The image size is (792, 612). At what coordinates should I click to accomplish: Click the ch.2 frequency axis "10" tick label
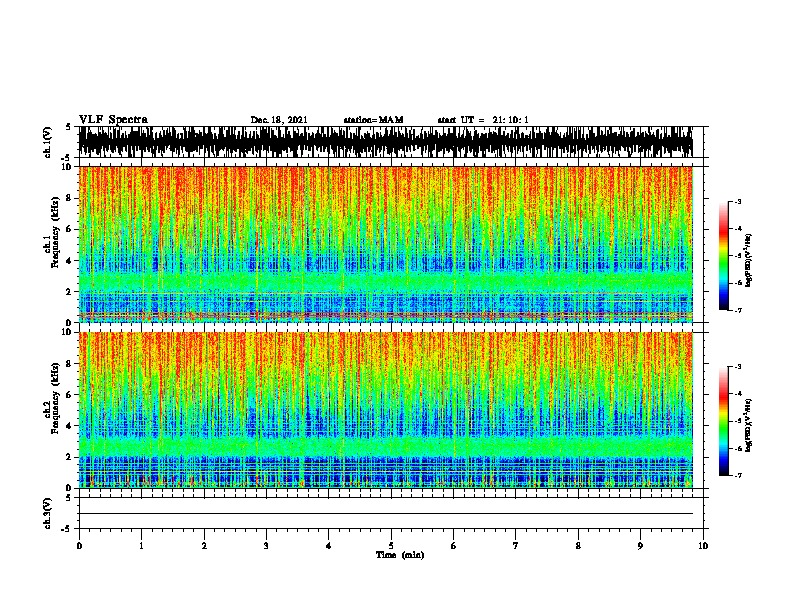click(x=68, y=332)
